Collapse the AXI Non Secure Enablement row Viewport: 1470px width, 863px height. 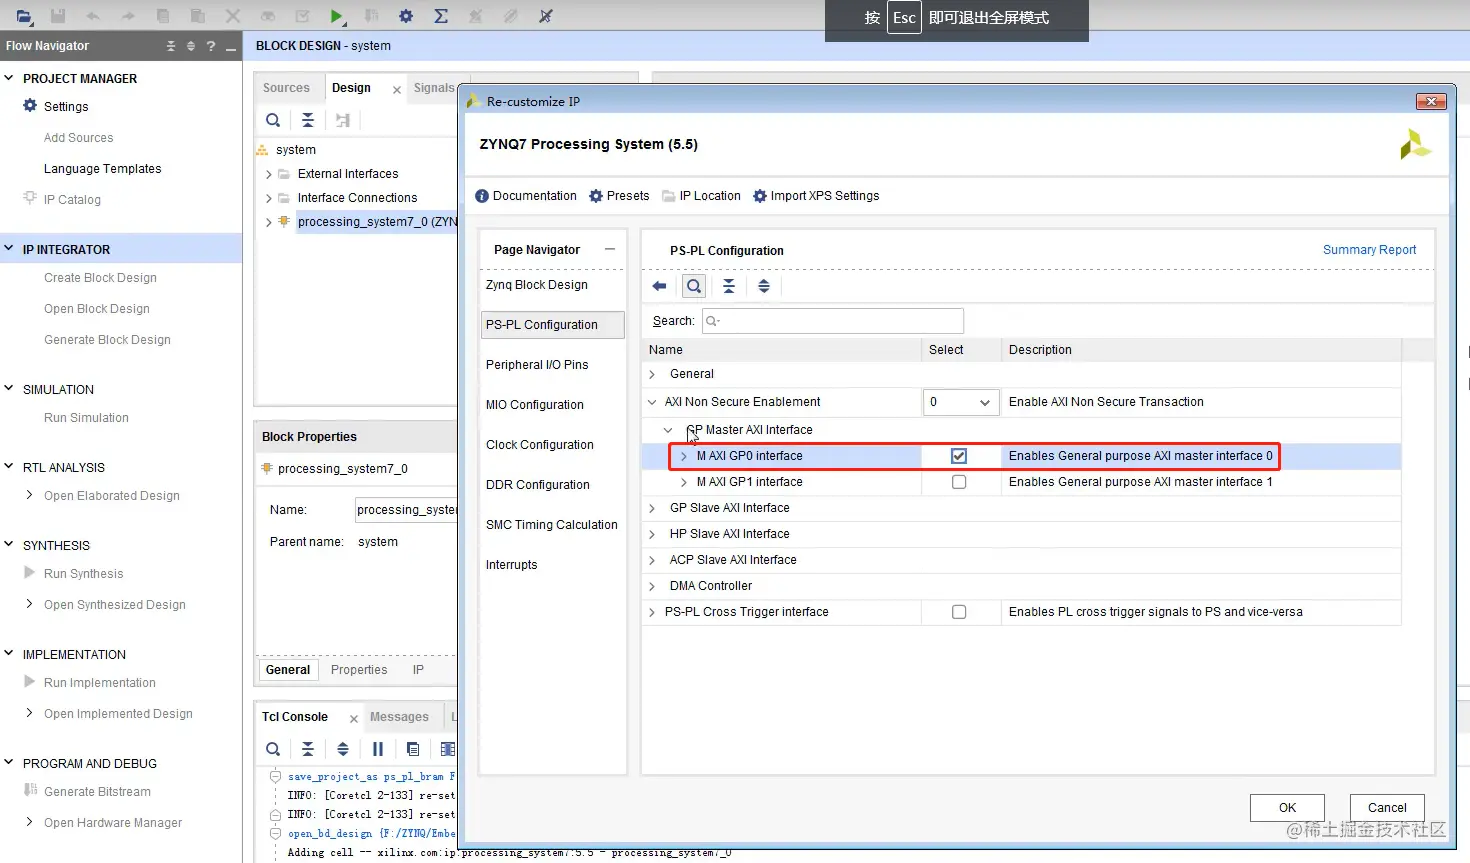[652, 402]
